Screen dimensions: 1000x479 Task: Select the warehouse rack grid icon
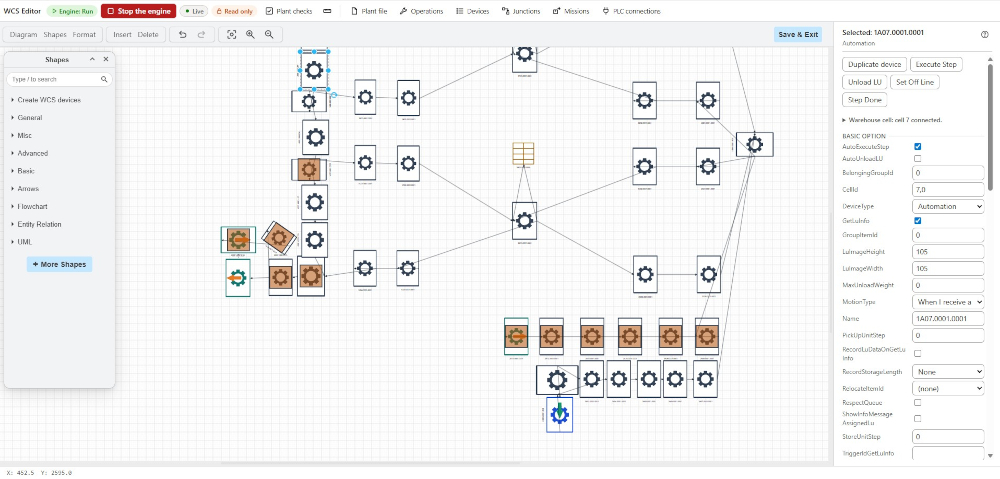tap(523, 153)
